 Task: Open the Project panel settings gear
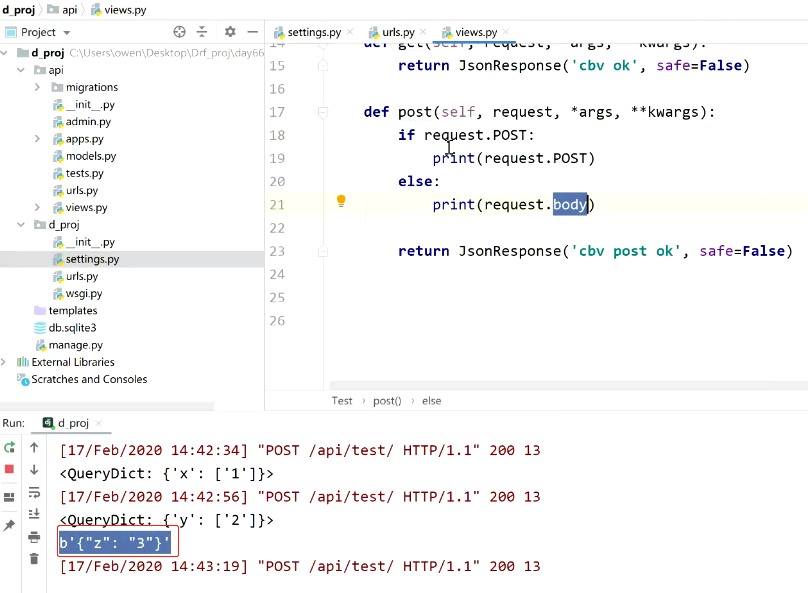230,32
